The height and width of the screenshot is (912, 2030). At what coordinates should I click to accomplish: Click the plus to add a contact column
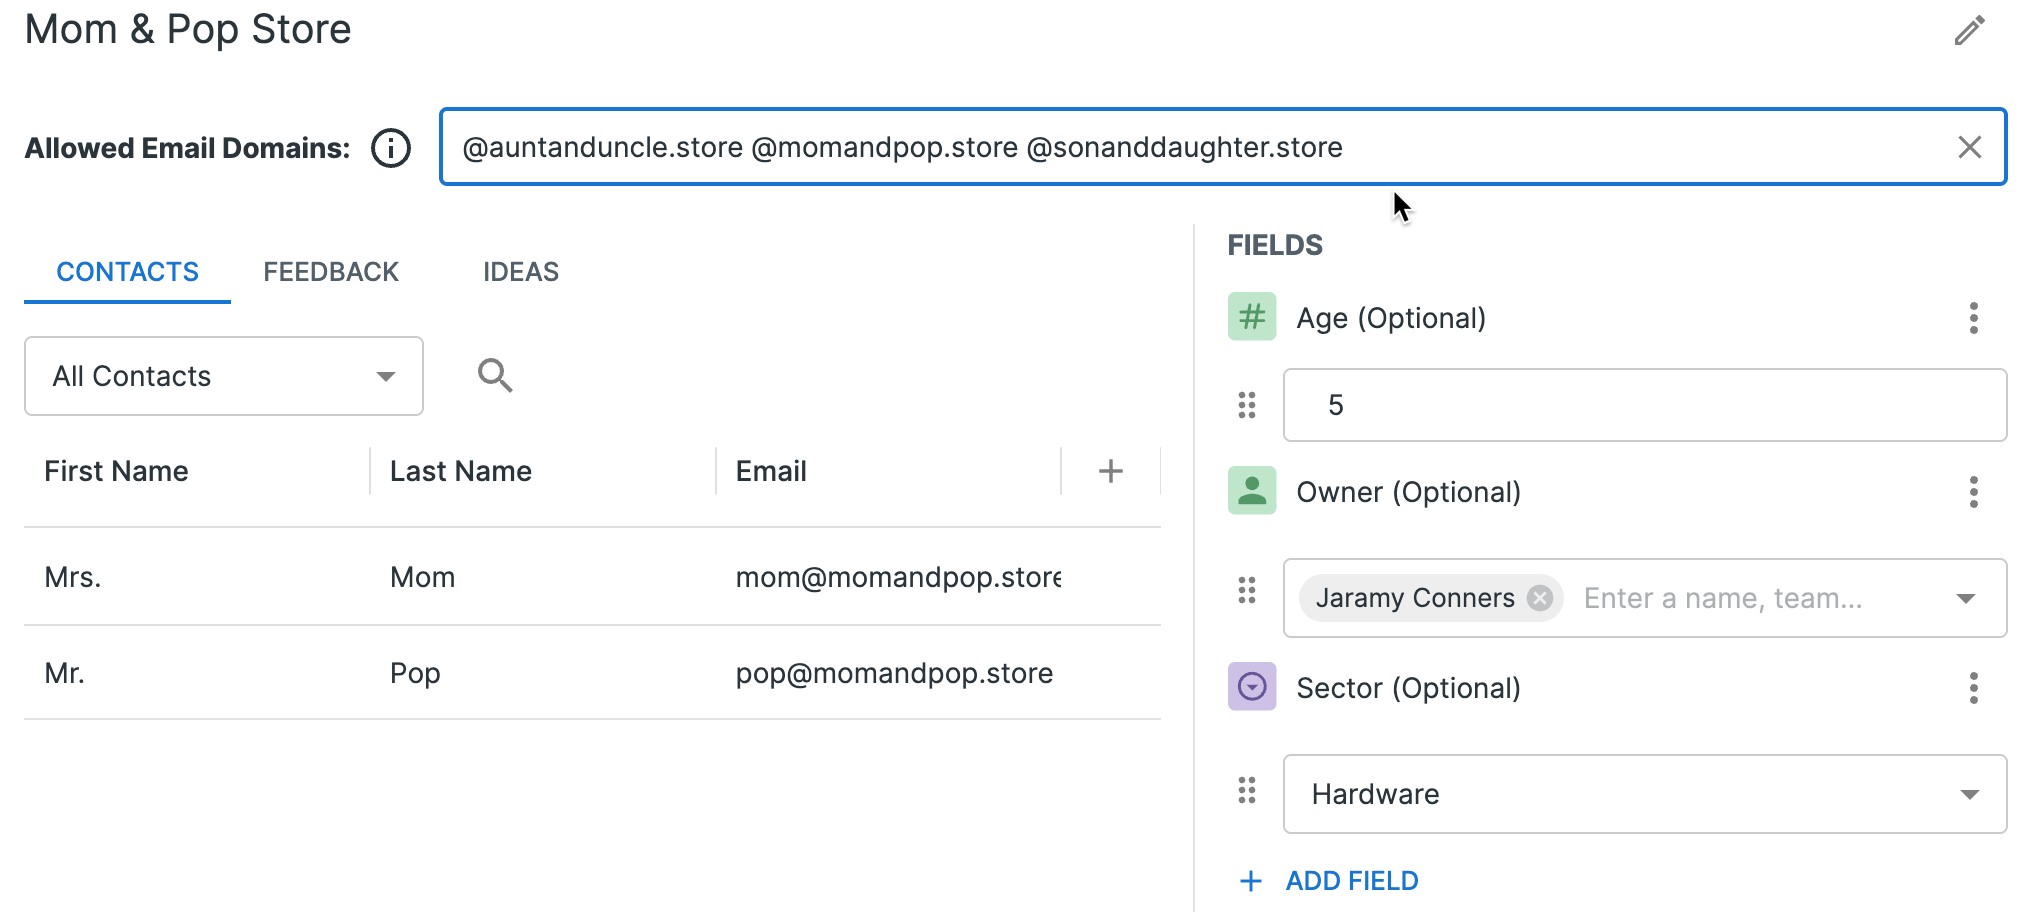1110,470
